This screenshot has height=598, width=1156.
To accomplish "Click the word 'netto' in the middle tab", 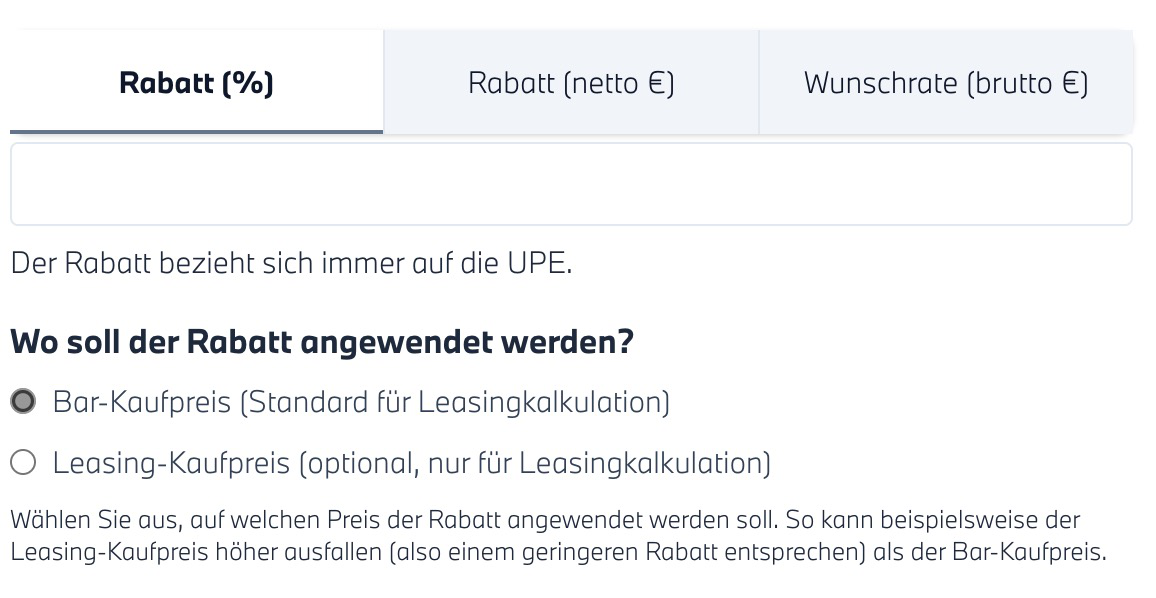I will click(600, 83).
